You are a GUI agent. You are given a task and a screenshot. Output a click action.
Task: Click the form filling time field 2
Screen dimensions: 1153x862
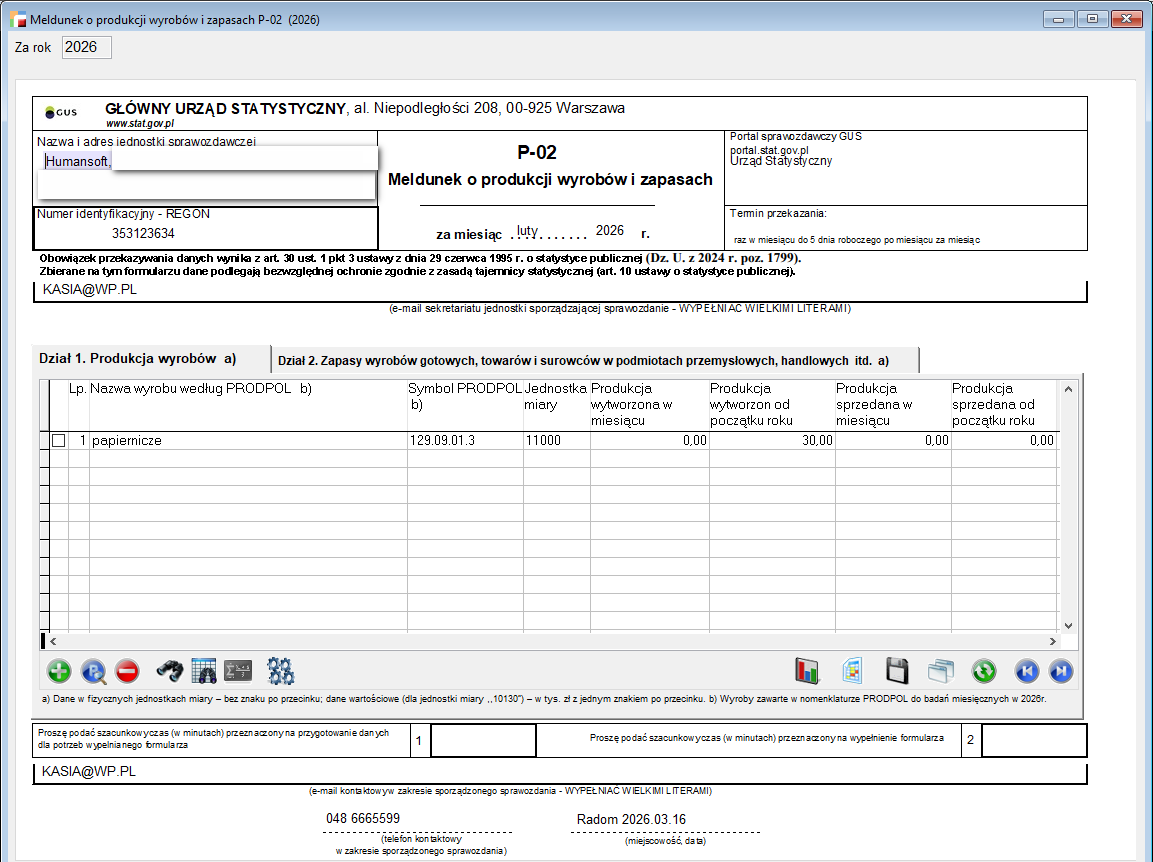(x=1033, y=741)
